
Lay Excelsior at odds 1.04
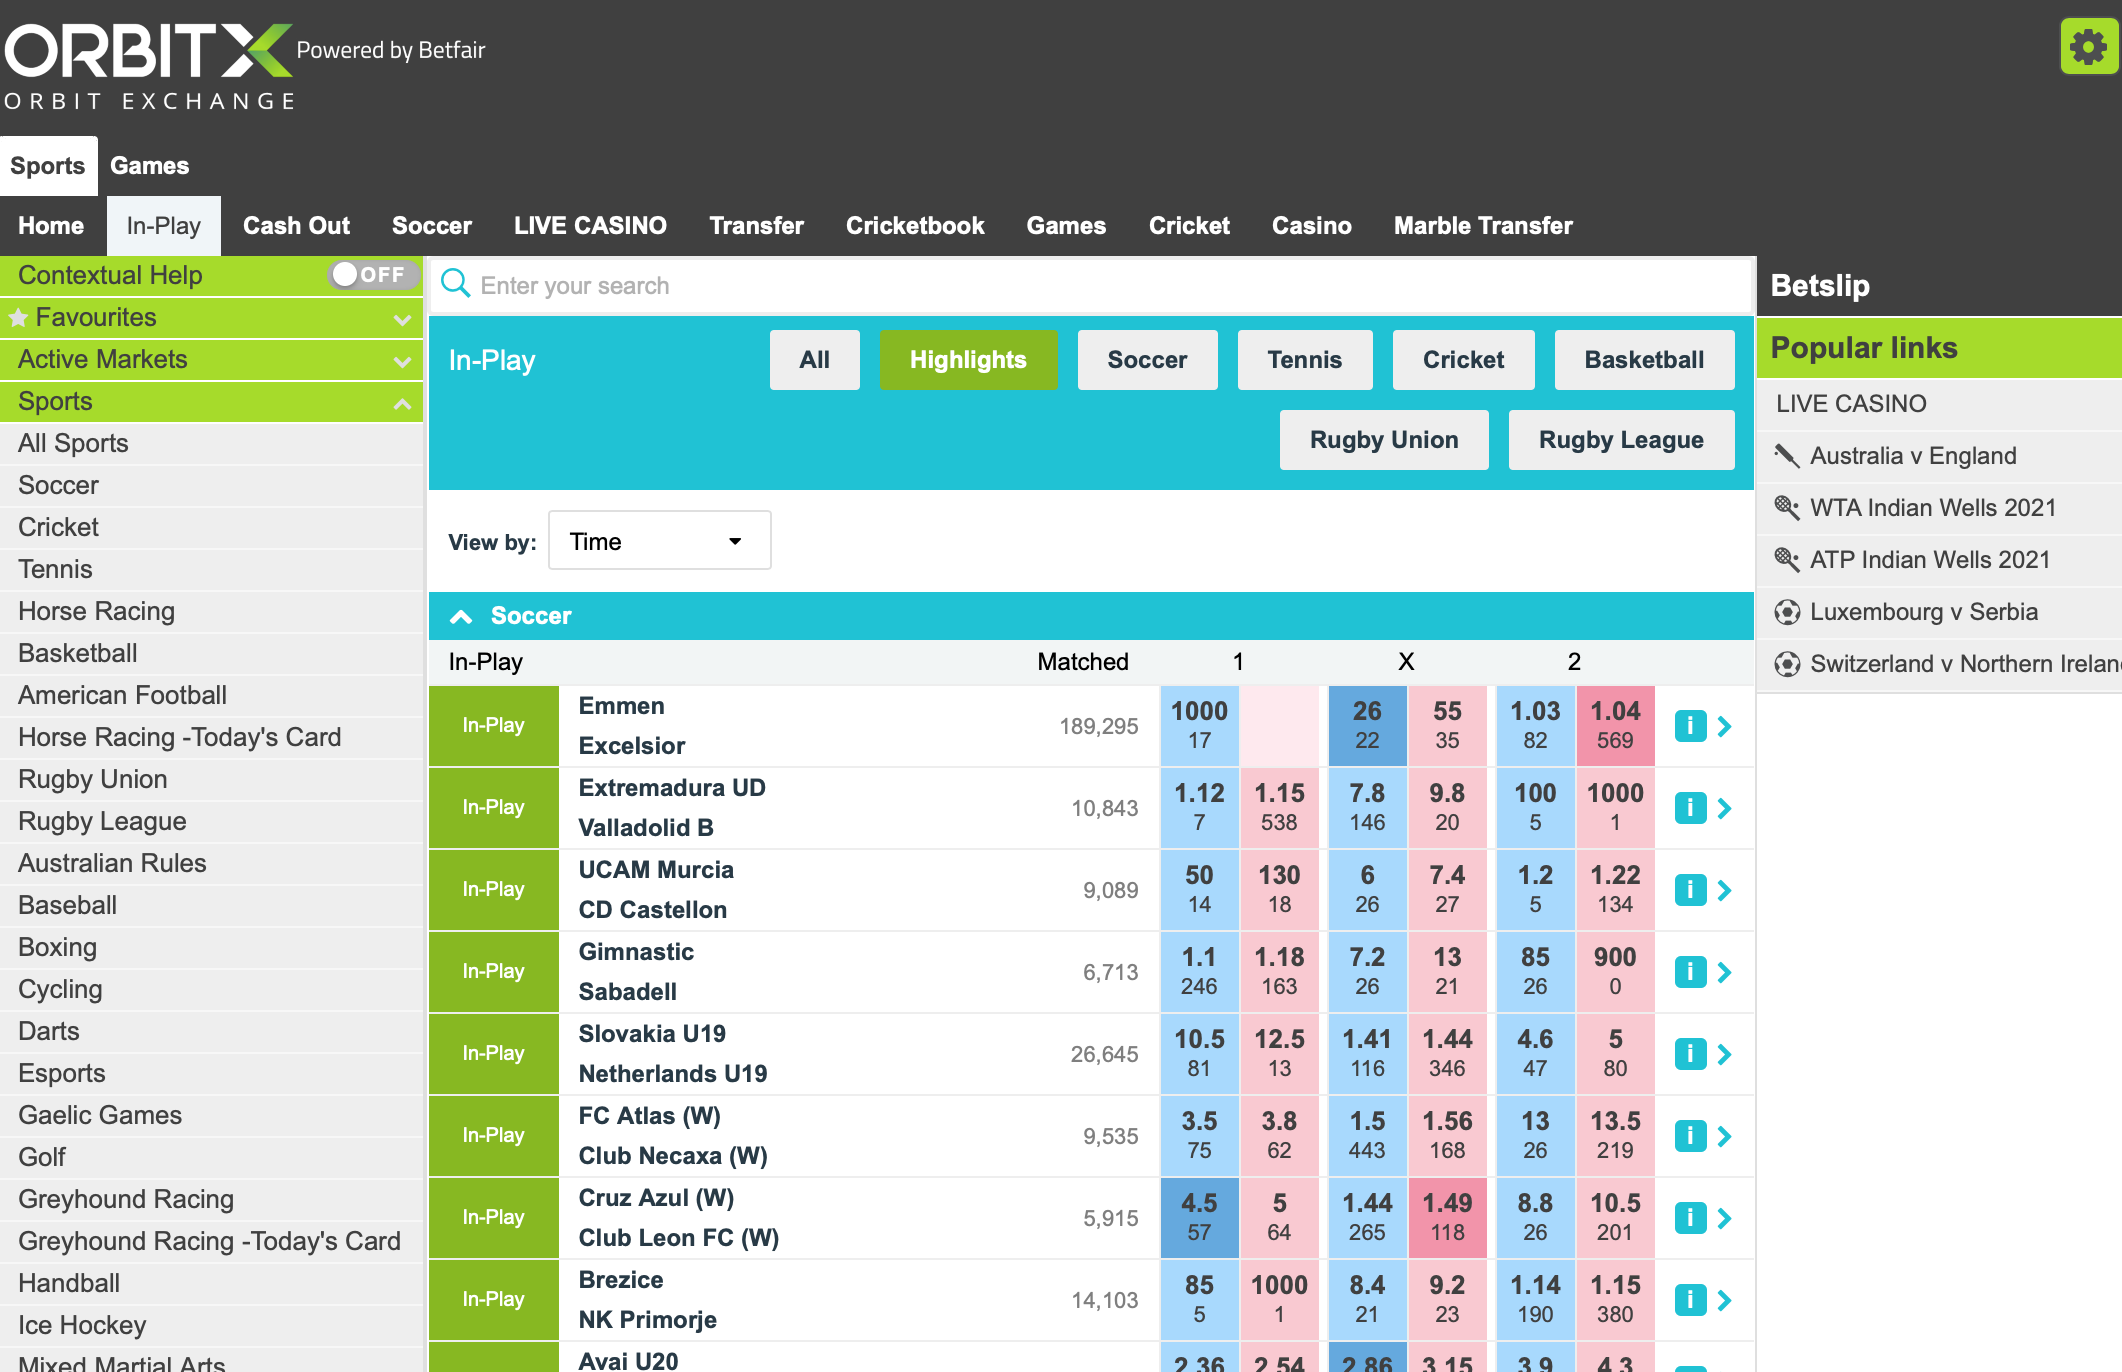[1615, 726]
